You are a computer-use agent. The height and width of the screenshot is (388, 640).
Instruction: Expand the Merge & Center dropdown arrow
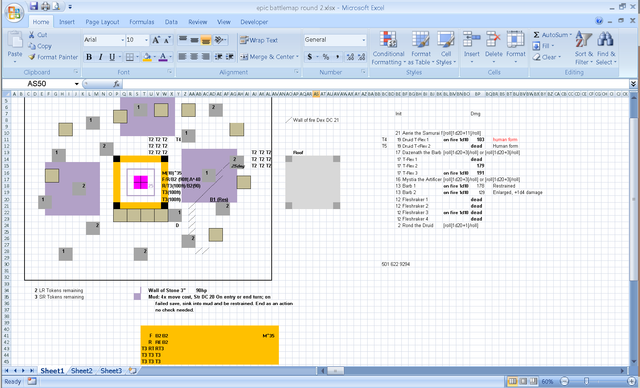[x=298, y=57]
